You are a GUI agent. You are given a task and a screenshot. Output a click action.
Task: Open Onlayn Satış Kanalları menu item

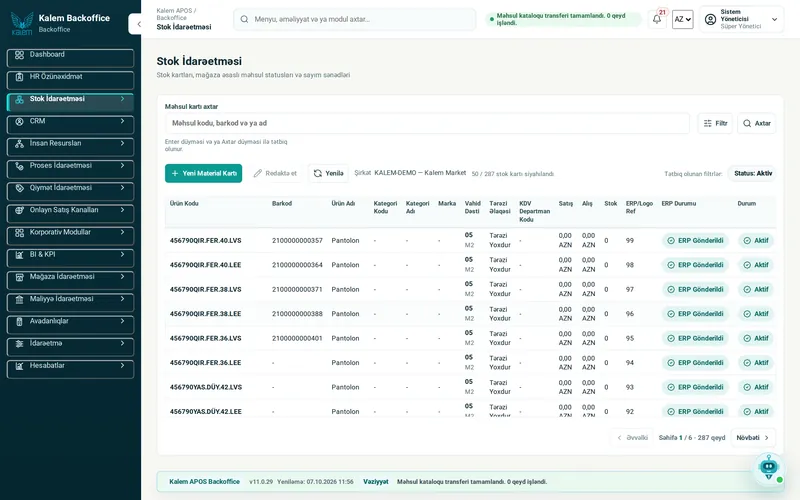(x=70, y=213)
